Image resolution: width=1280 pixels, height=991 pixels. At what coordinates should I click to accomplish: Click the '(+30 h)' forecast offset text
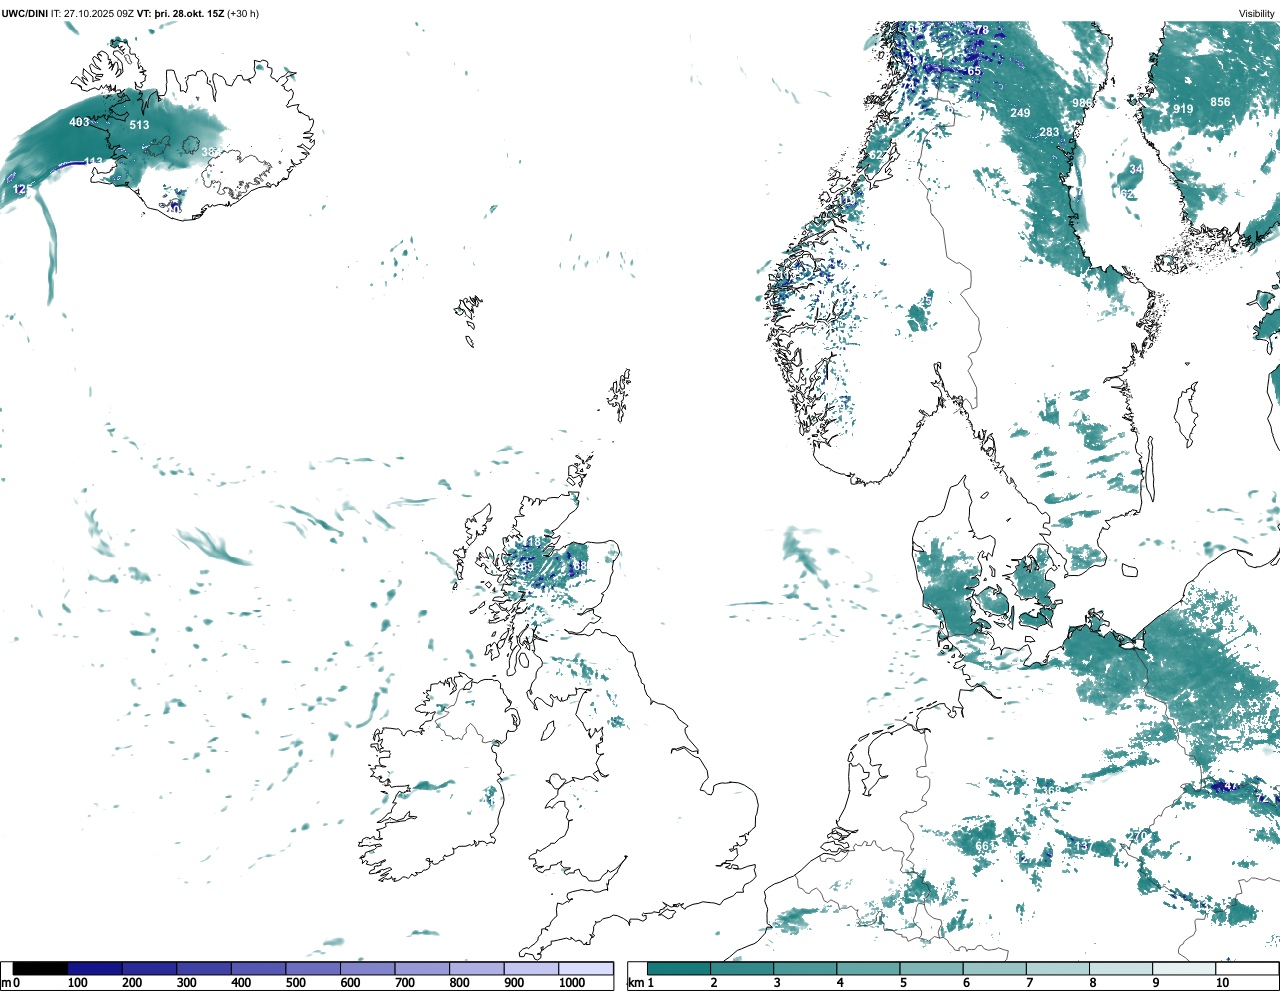pos(243,14)
